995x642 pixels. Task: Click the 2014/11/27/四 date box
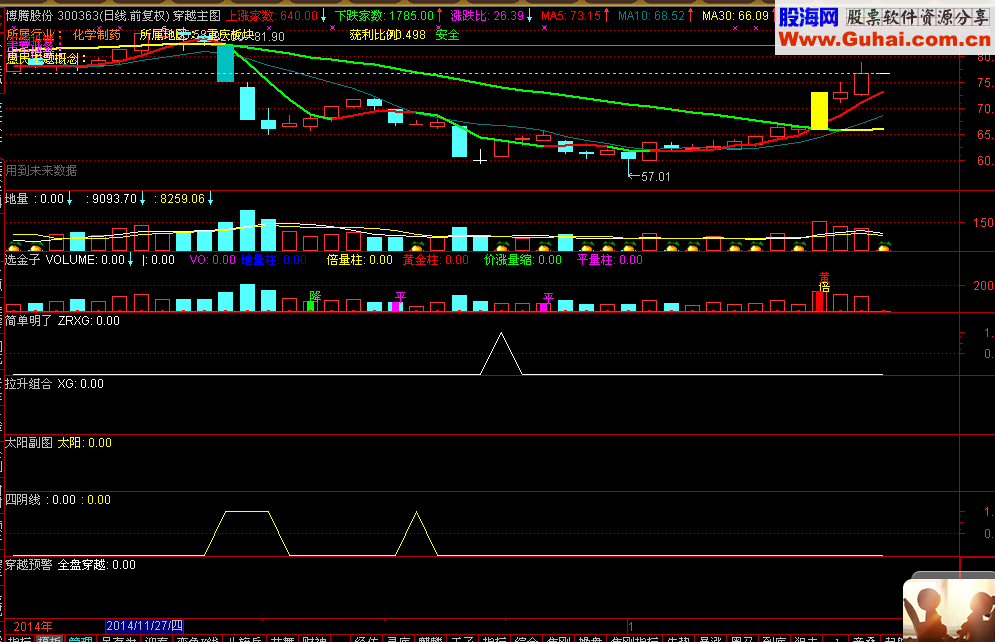[145, 626]
